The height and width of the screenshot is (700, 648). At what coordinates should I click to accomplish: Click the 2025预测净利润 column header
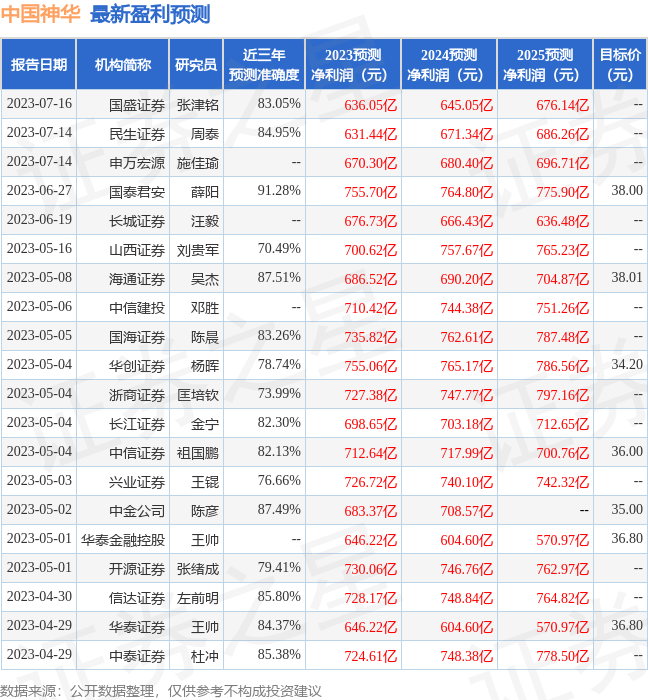pos(545,64)
